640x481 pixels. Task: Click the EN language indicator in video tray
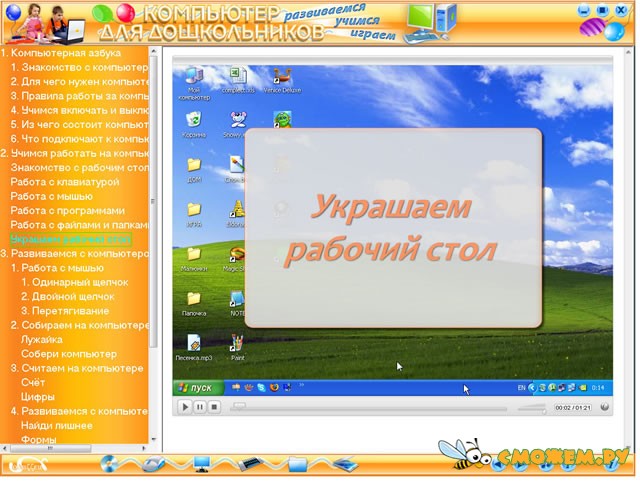(521, 387)
